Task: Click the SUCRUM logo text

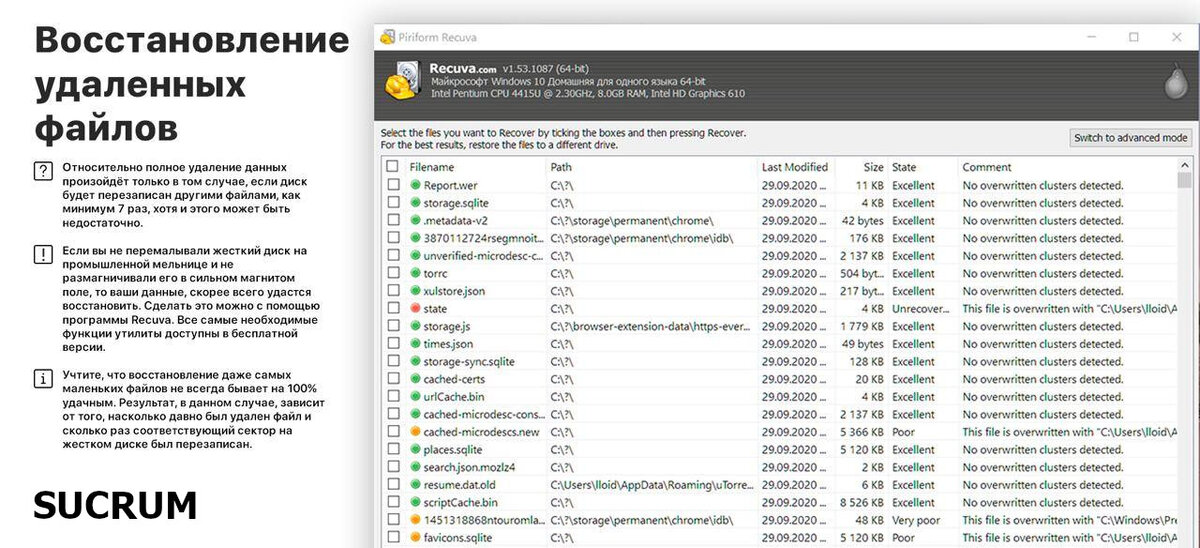Action: (x=115, y=505)
